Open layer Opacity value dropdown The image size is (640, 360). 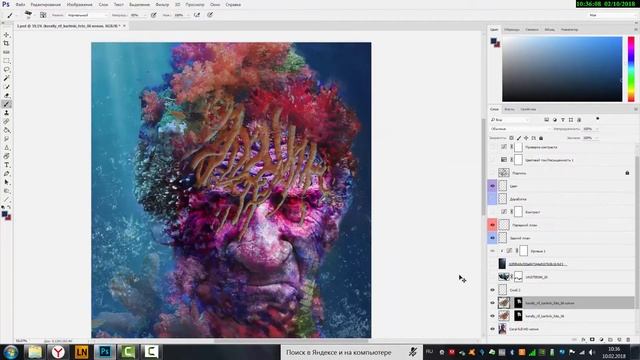[x=597, y=129]
